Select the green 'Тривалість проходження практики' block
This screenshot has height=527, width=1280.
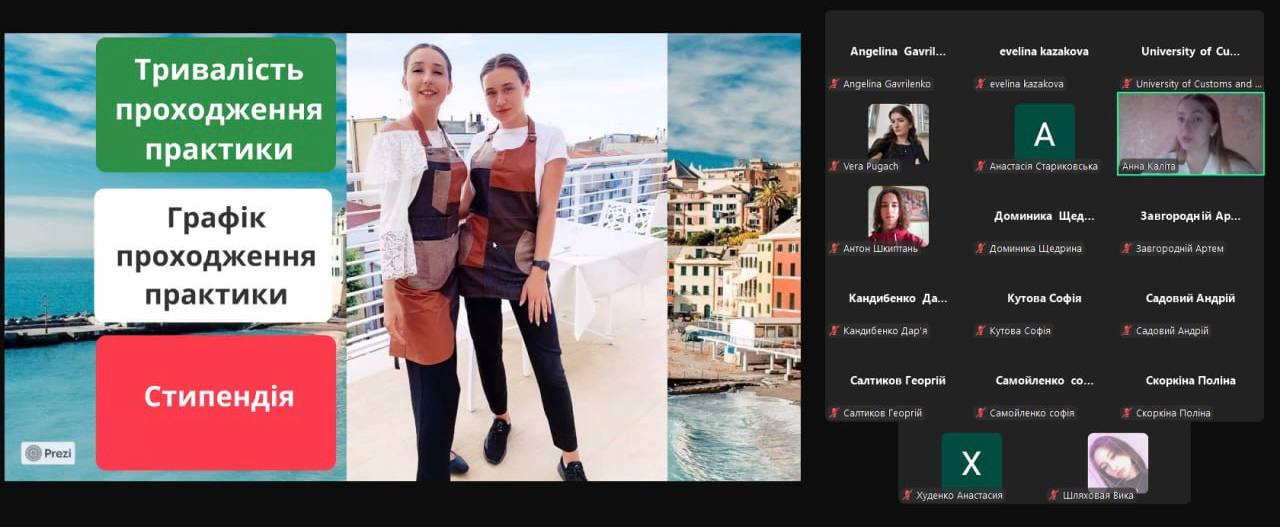pos(215,105)
